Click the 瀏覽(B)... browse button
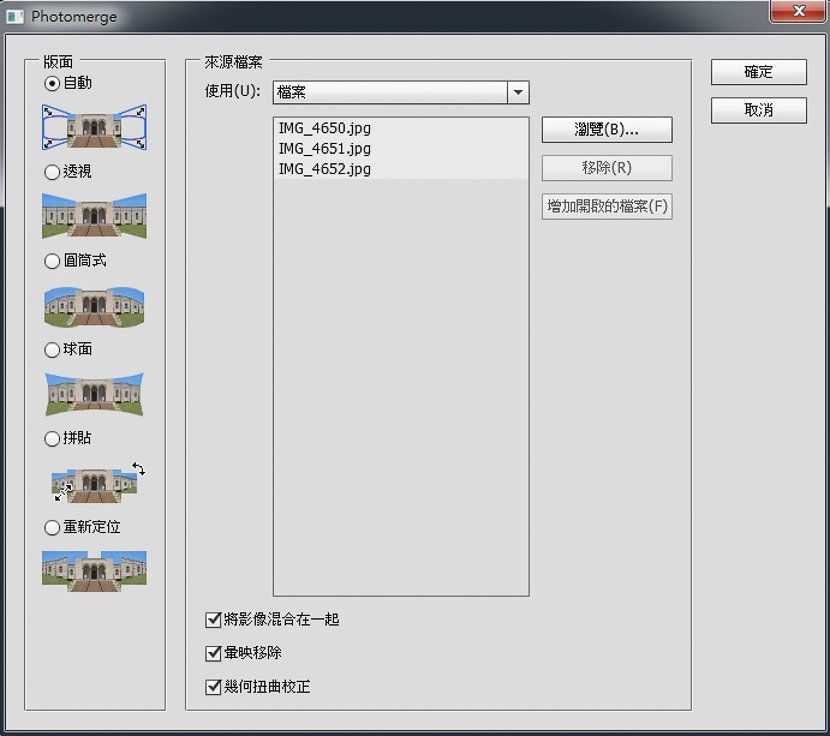Viewport: 830px width, 736px height. (607, 130)
